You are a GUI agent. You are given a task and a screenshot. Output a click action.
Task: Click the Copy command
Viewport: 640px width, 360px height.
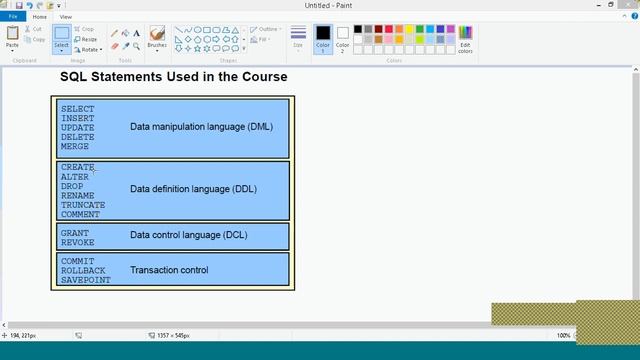click(35, 40)
